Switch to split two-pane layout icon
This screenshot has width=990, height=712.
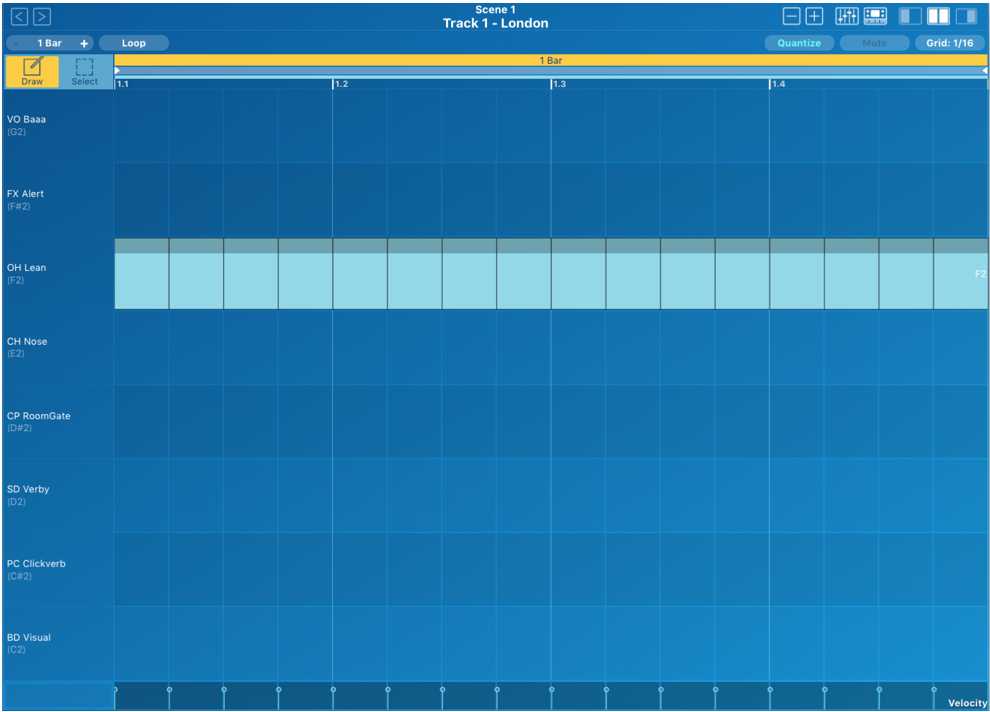point(938,16)
